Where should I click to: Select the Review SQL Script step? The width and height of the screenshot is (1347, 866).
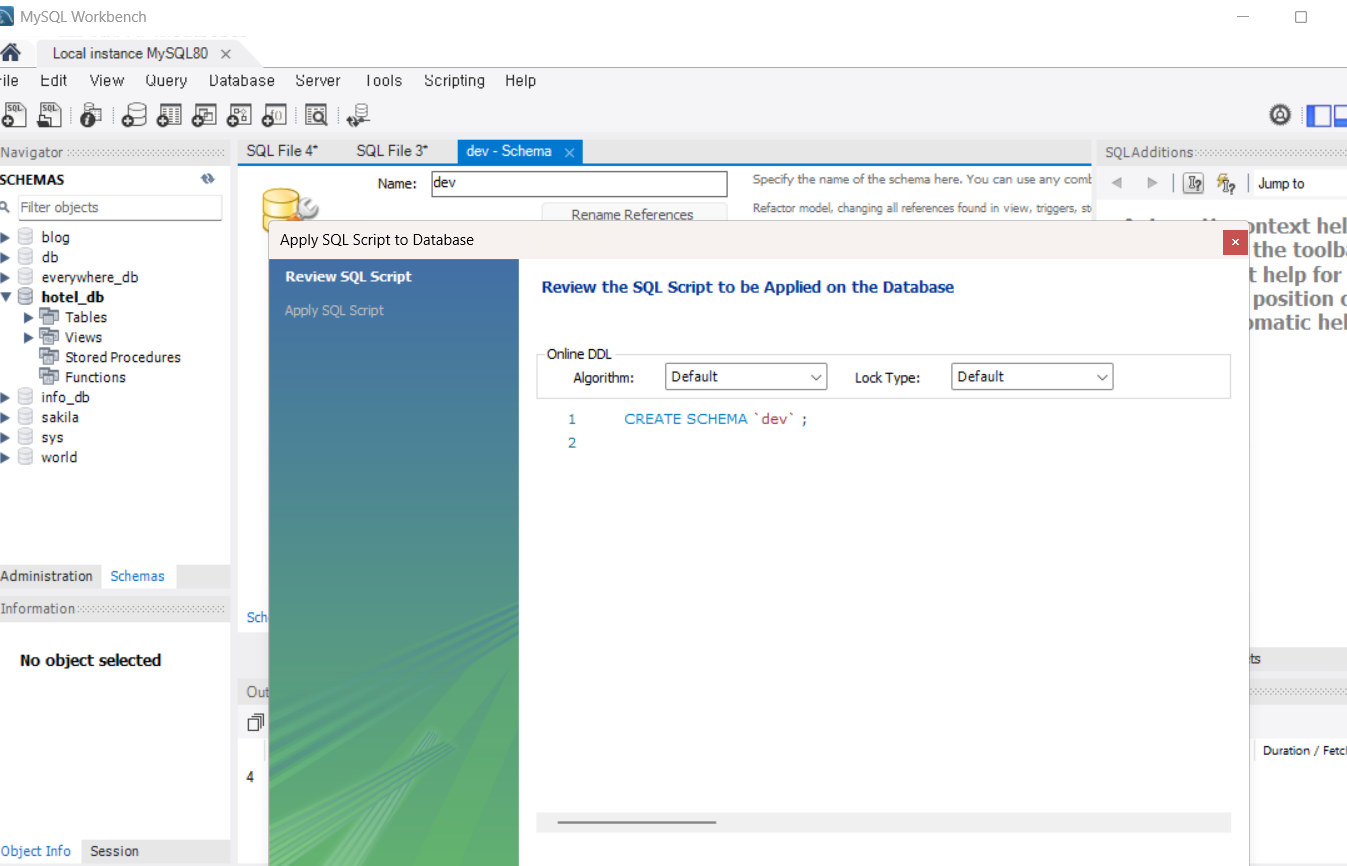tap(348, 277)
